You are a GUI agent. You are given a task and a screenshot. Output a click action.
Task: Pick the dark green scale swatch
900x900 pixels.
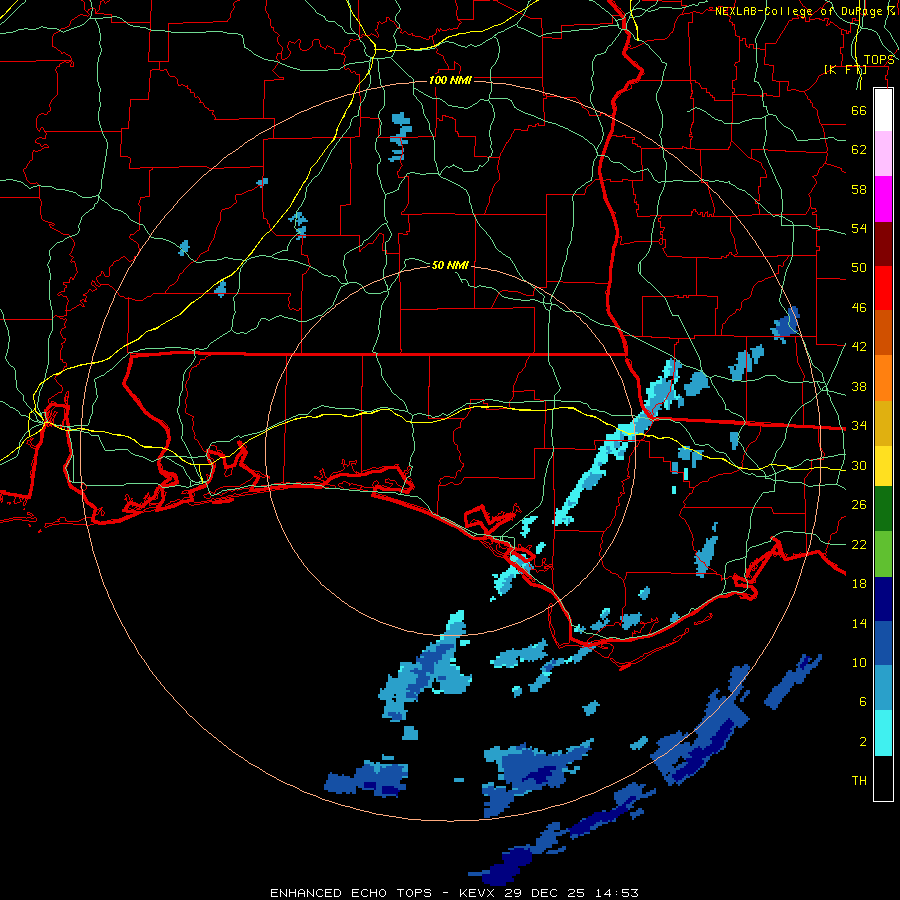(883, 509)
